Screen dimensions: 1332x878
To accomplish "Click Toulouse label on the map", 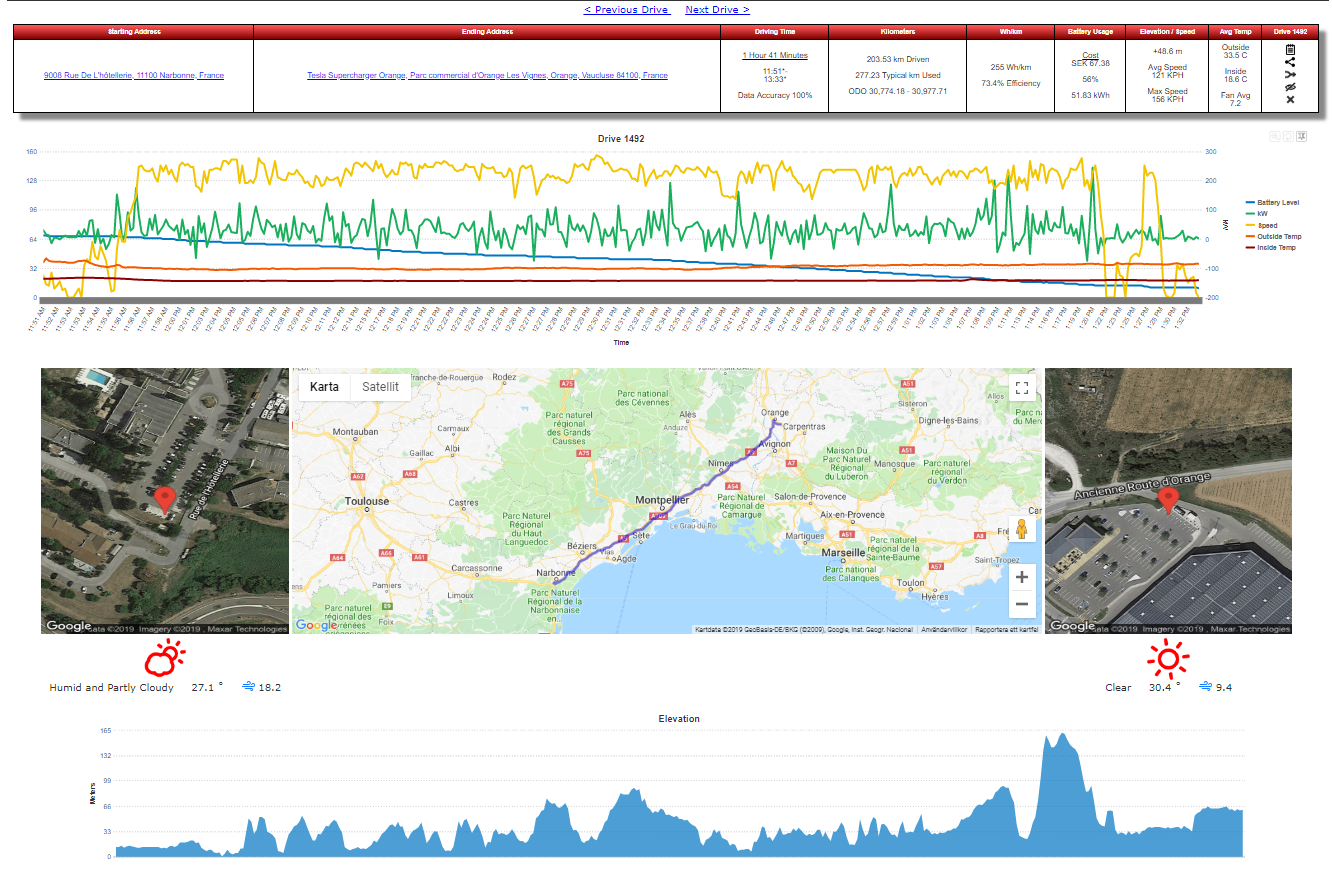I will click(366, 501).
